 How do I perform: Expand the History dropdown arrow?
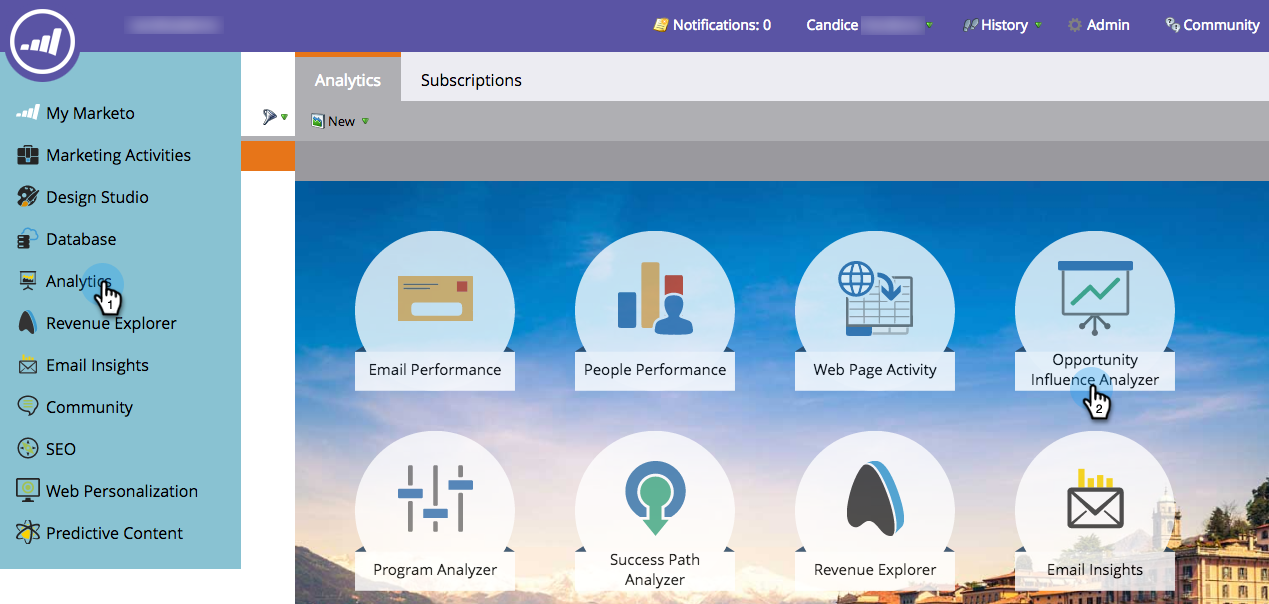click(1038, 25)
